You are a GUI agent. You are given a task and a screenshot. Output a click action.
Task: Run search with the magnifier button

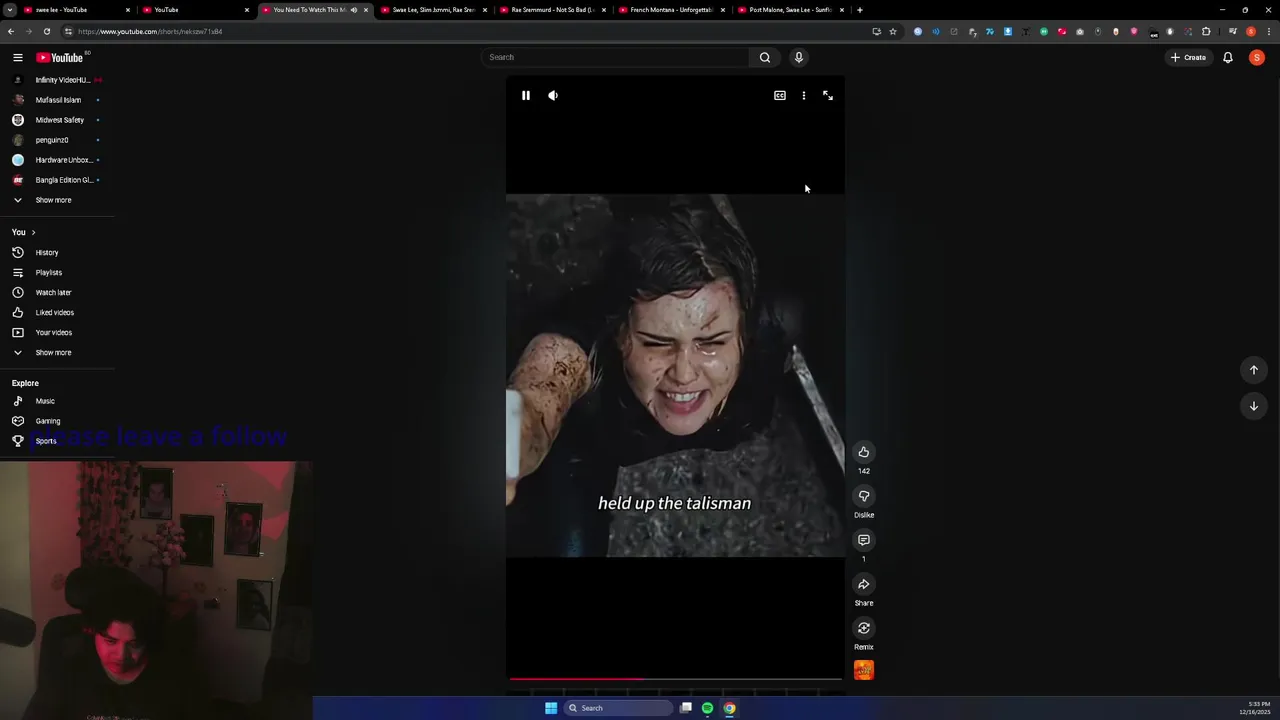tap(765, 57)
